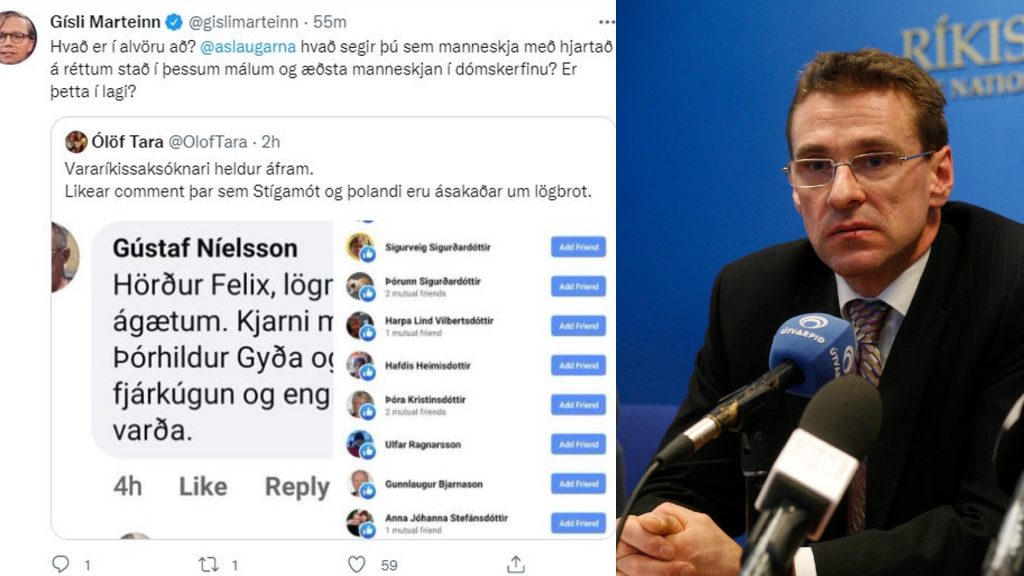1024x576 pixels.
Task: Click Reply under Gústaf Níelsson's comment
Action: point(297,487)
